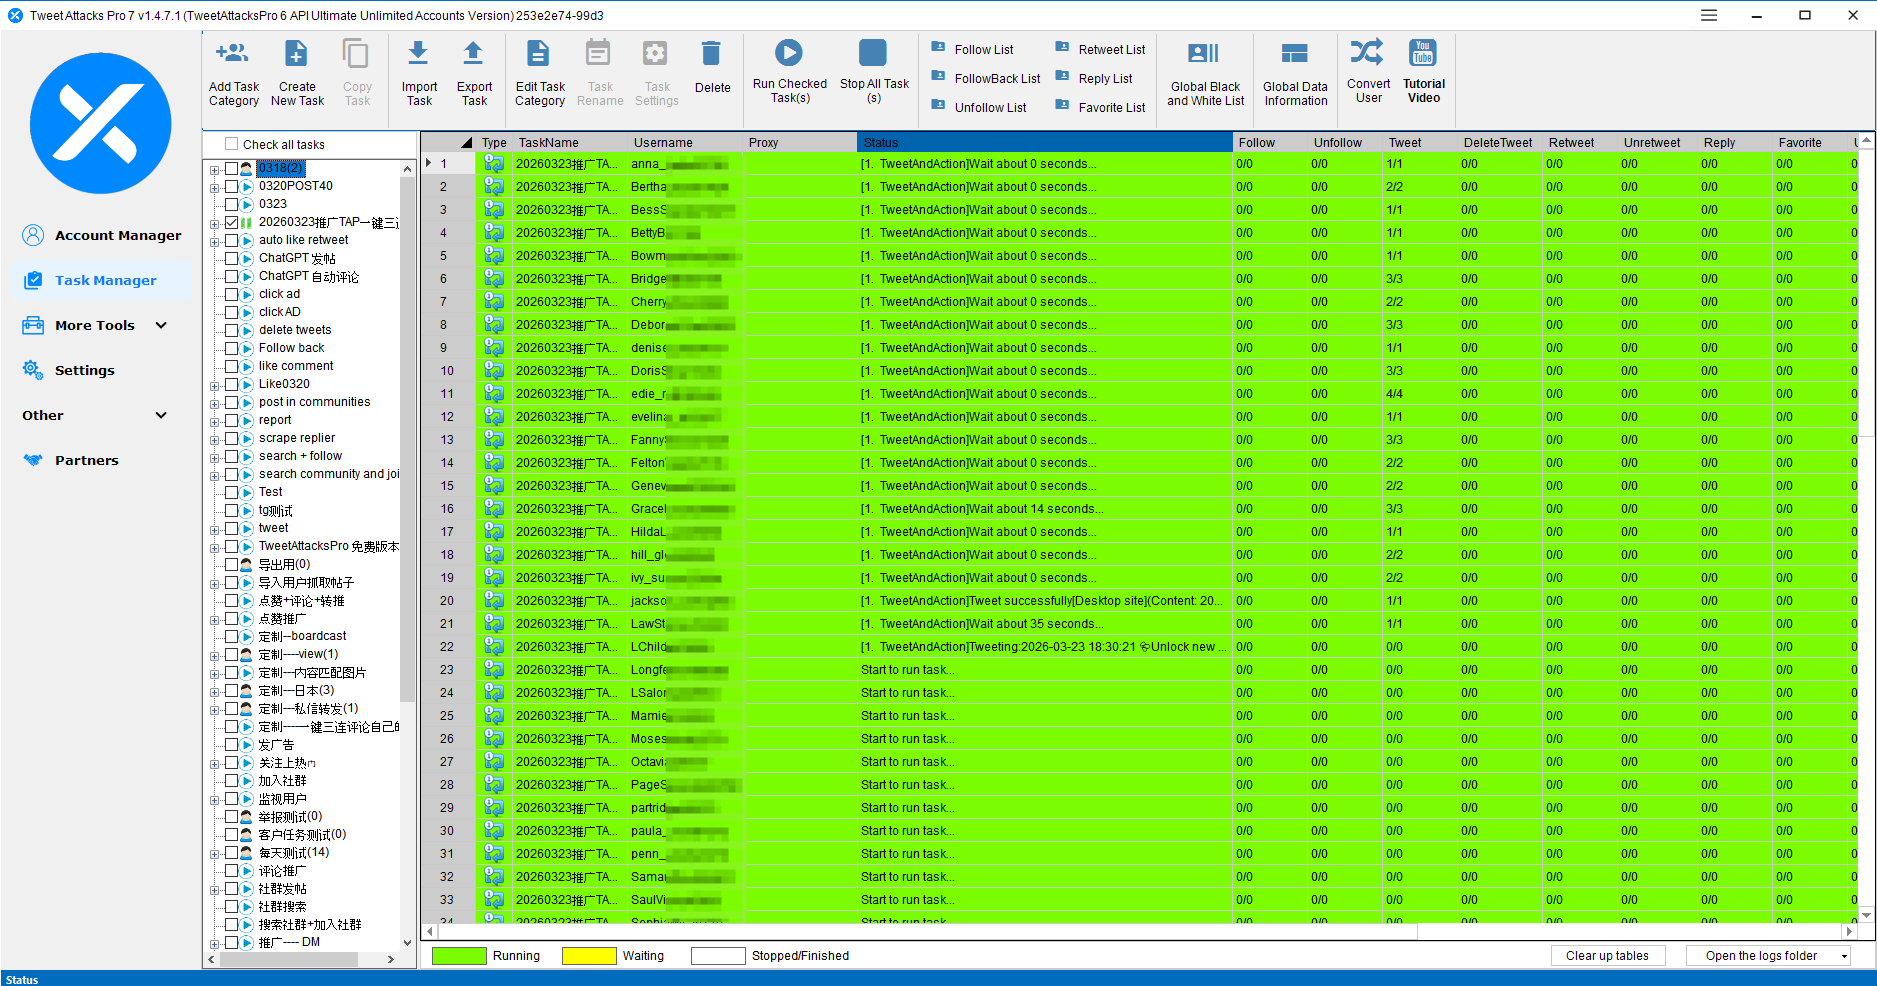The width and height of the screenshot is (1877, 986).
Task: Open the Global Black and White List
Action: tap(1204, 54)
